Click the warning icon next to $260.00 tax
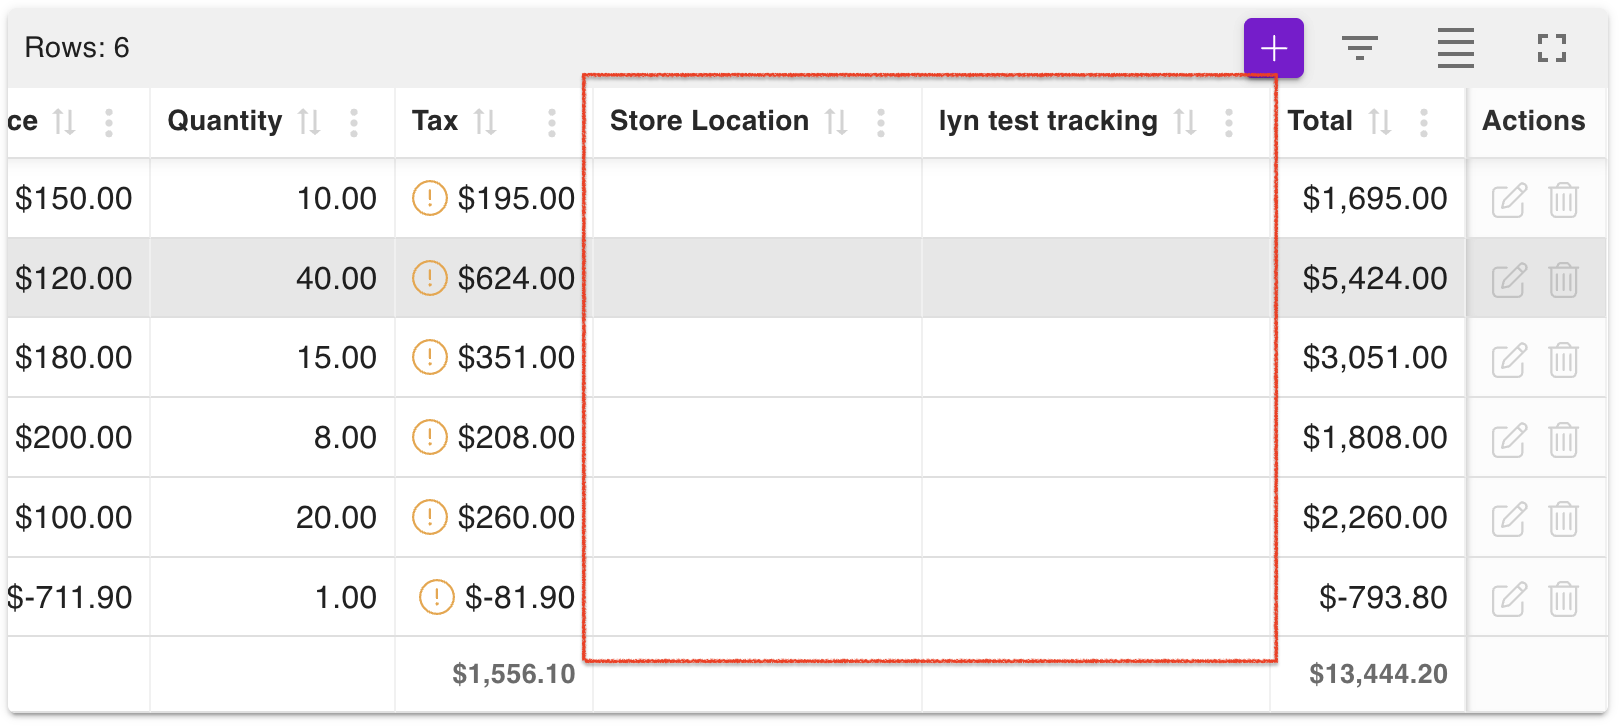 (430, 517)
